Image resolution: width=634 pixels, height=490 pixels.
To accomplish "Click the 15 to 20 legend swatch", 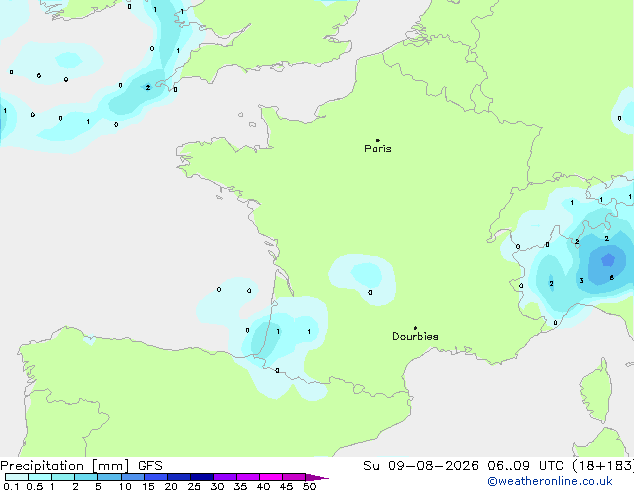I will point(156,477).
